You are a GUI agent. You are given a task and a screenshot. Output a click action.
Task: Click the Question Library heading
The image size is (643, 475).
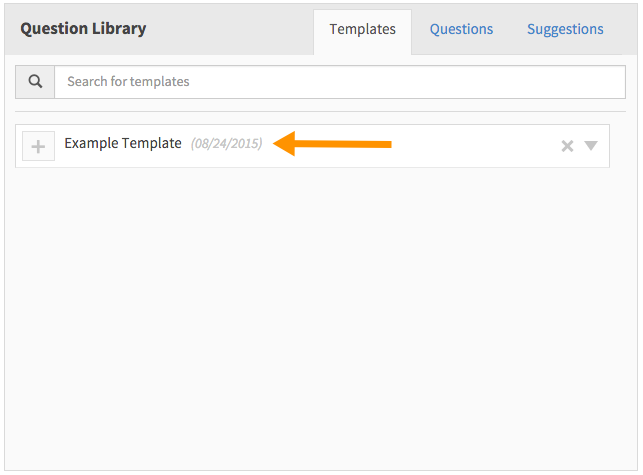point(83,29)
